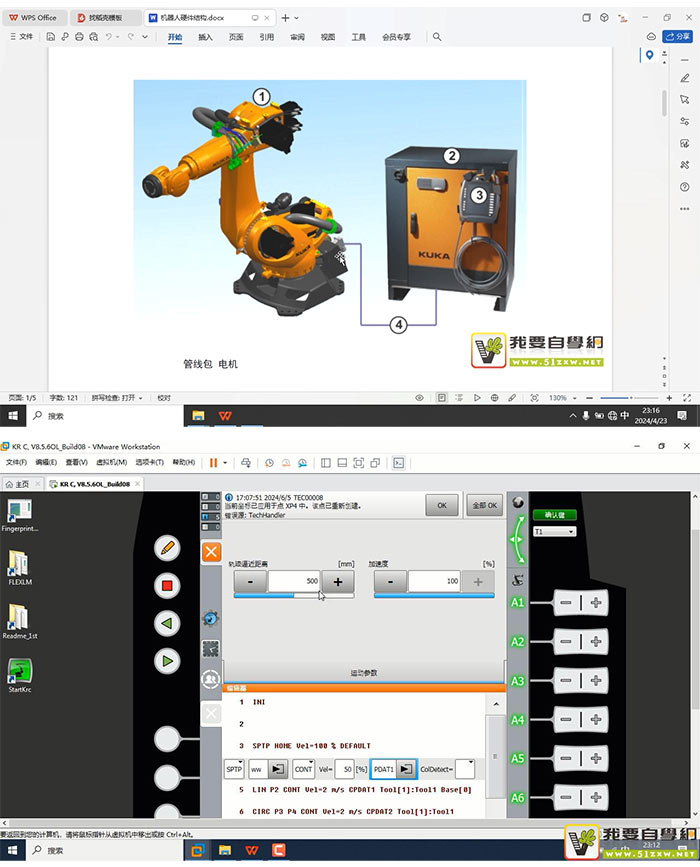This screenshot has height=867, width=700.
Task: Click the print preview icon in WPS
Action: coord(93,36)
